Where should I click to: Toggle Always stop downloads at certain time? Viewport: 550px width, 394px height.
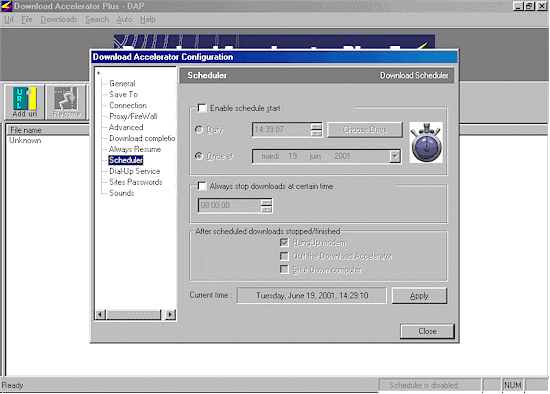(202, 186)
